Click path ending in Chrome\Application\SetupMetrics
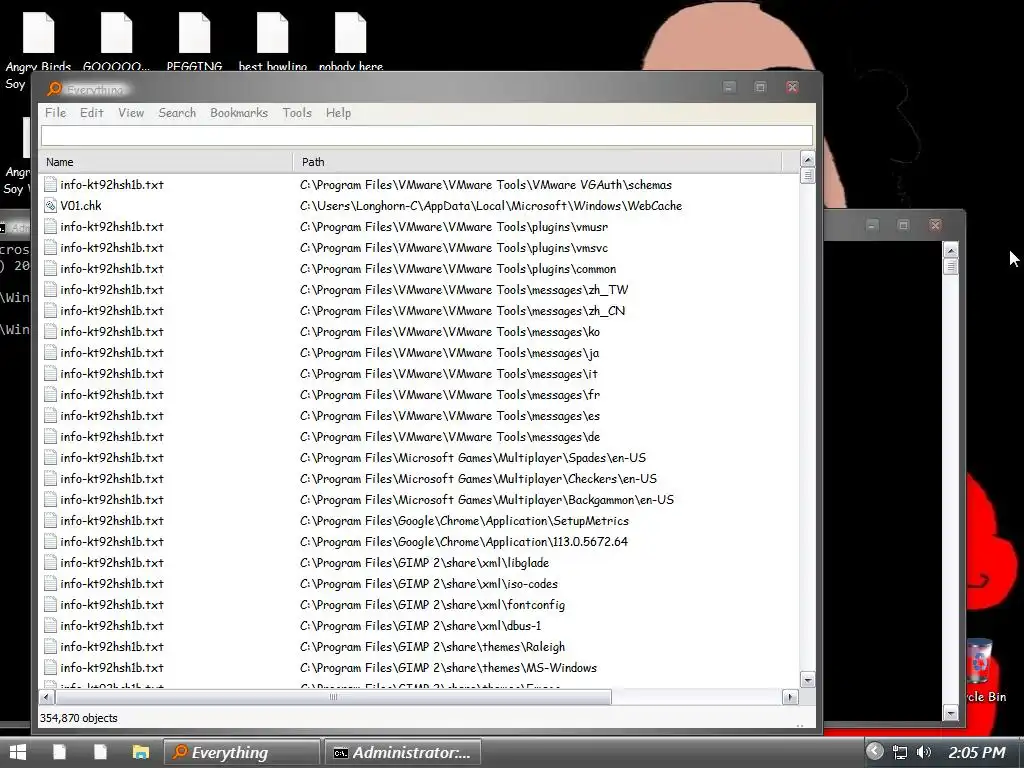Screen dimensions: 1024x768 pos(464,520)
